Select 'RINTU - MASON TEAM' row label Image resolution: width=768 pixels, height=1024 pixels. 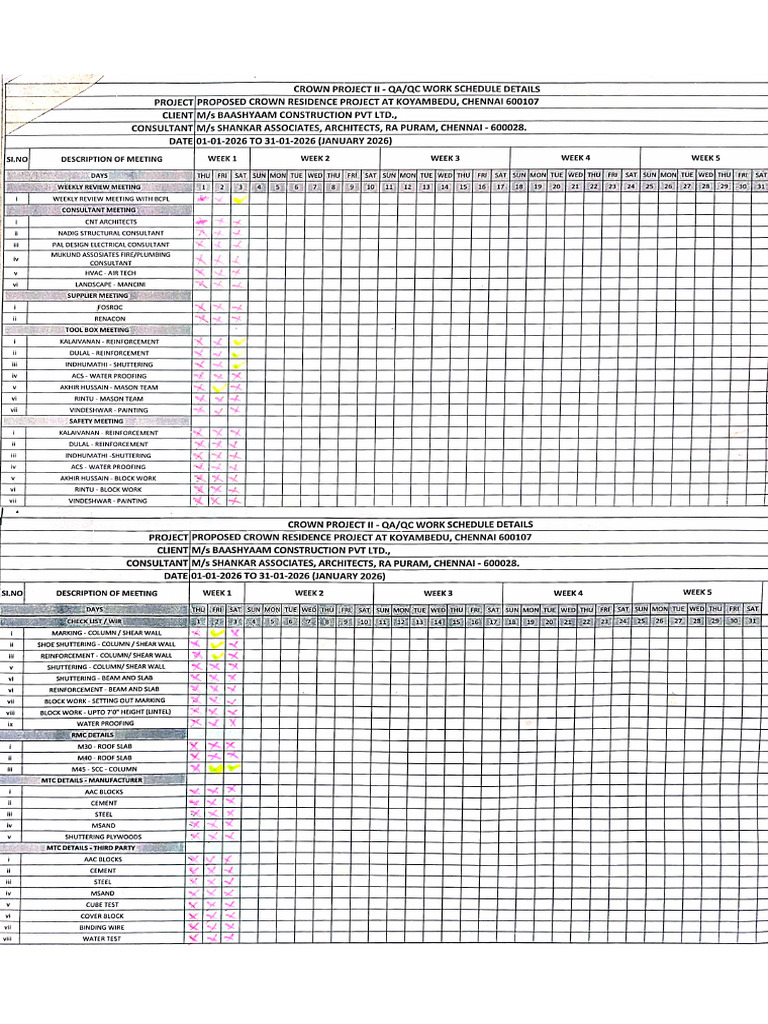click(110, 398)
